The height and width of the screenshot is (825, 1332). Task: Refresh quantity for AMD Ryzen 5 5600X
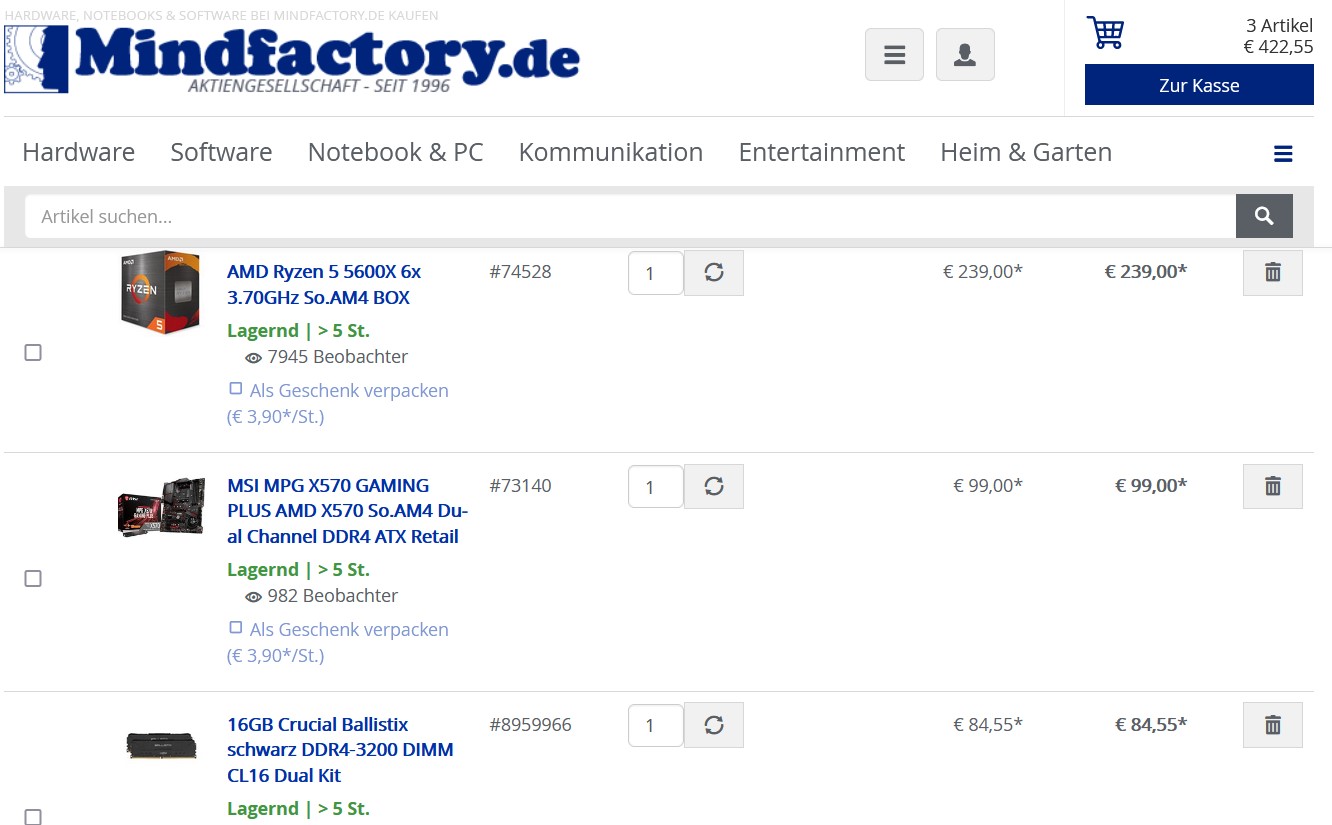(x=714, y=273)
